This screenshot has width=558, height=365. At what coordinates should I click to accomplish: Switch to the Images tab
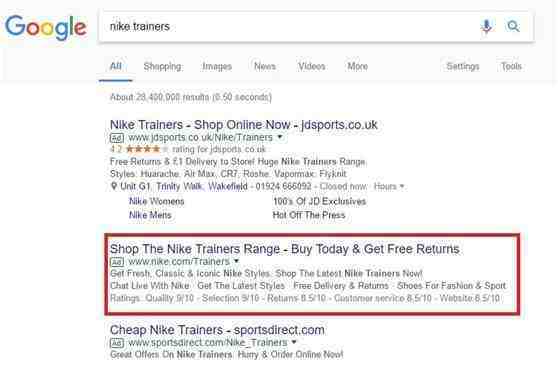[x=217, y=67]
